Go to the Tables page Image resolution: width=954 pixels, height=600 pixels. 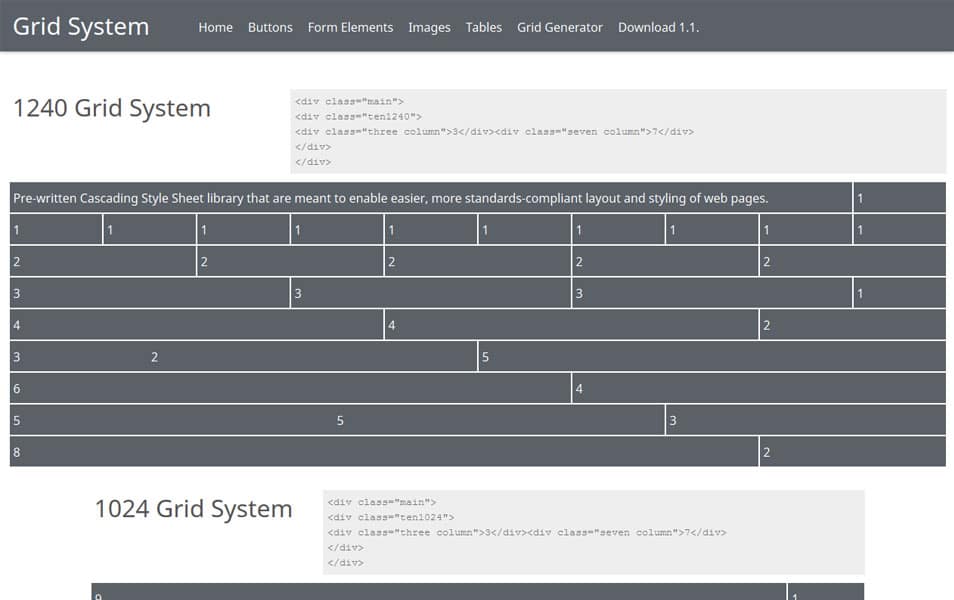484,27
